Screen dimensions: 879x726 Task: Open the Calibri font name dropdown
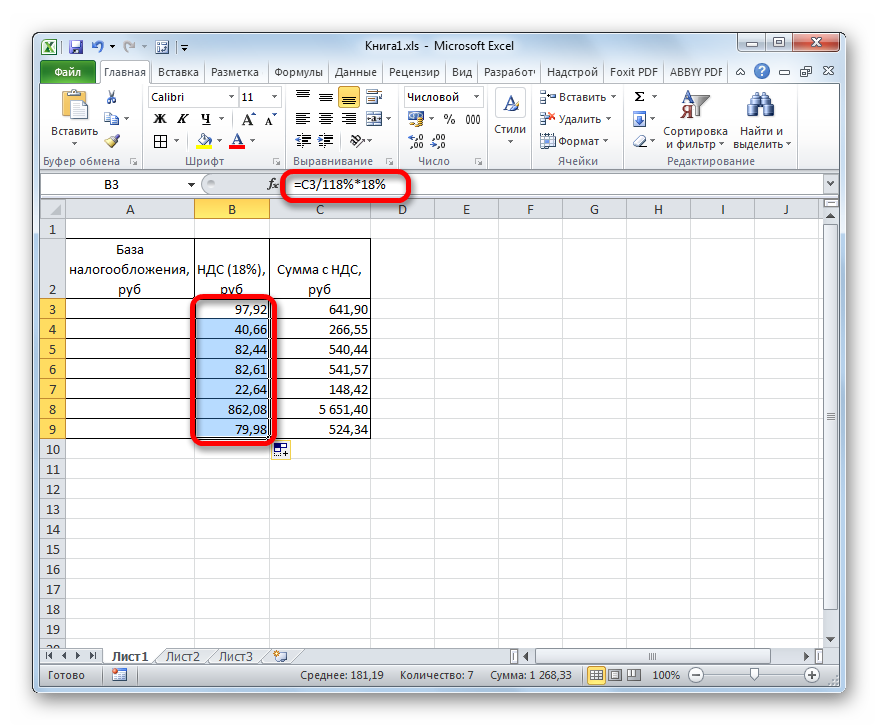coord(228,97)
